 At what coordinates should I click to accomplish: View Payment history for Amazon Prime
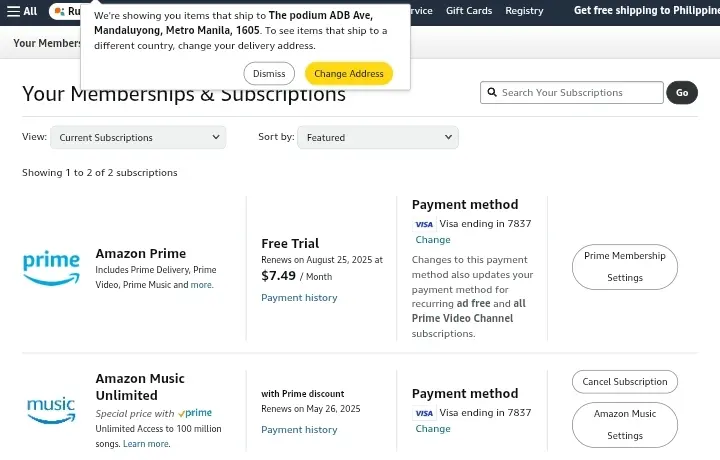click(x=299, y=297)
